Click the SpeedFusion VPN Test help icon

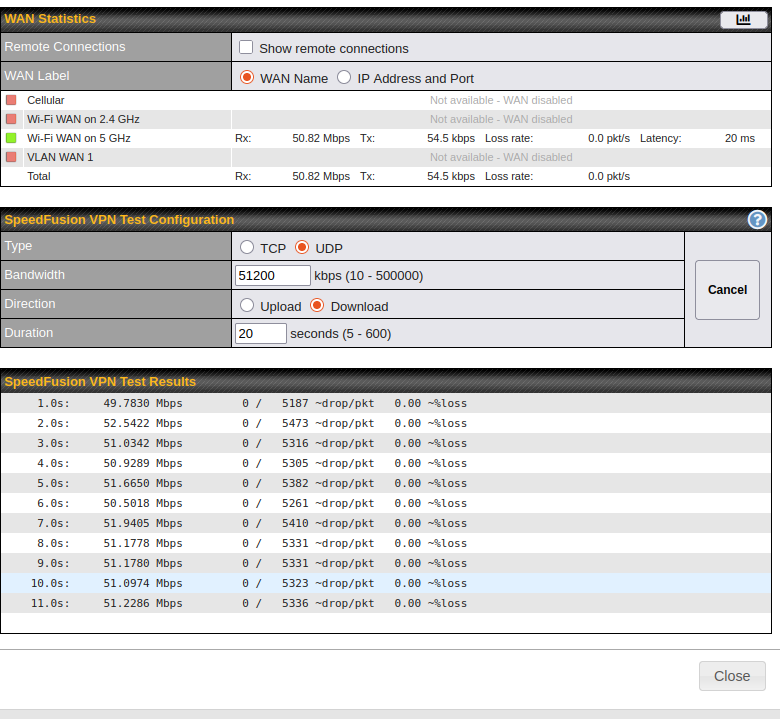click(757, 220)
